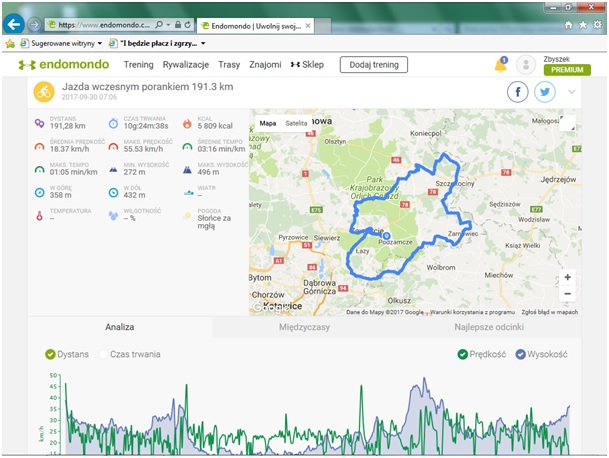Click the 5 809 kcal value
This screenshot has width=609, height=458.
tap(215, 126)
